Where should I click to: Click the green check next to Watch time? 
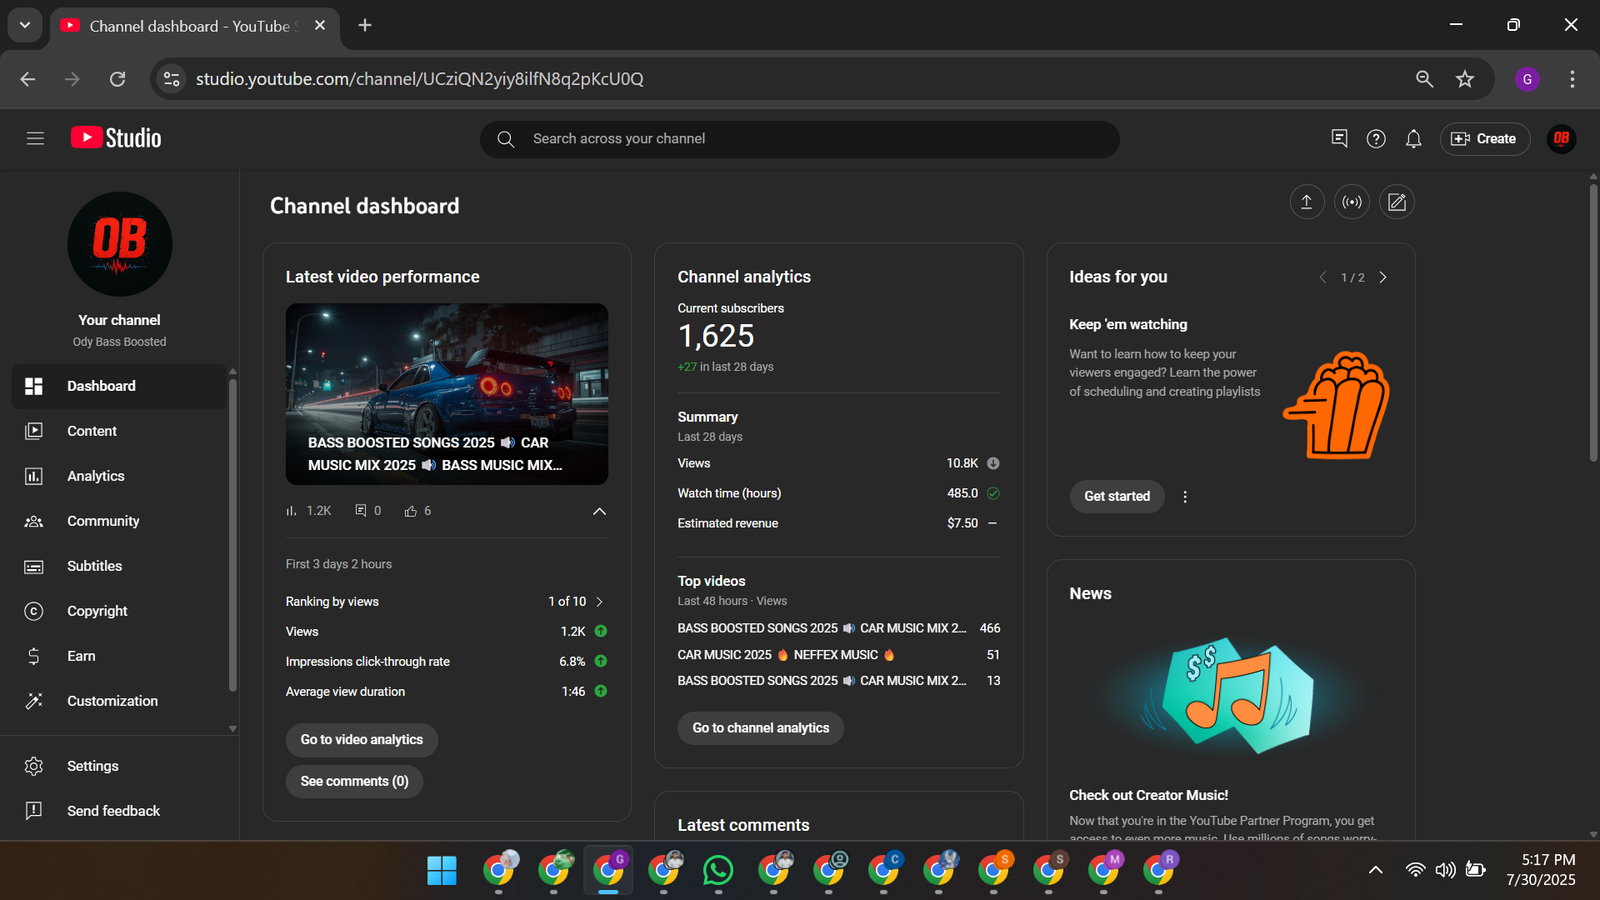point(993,493)
